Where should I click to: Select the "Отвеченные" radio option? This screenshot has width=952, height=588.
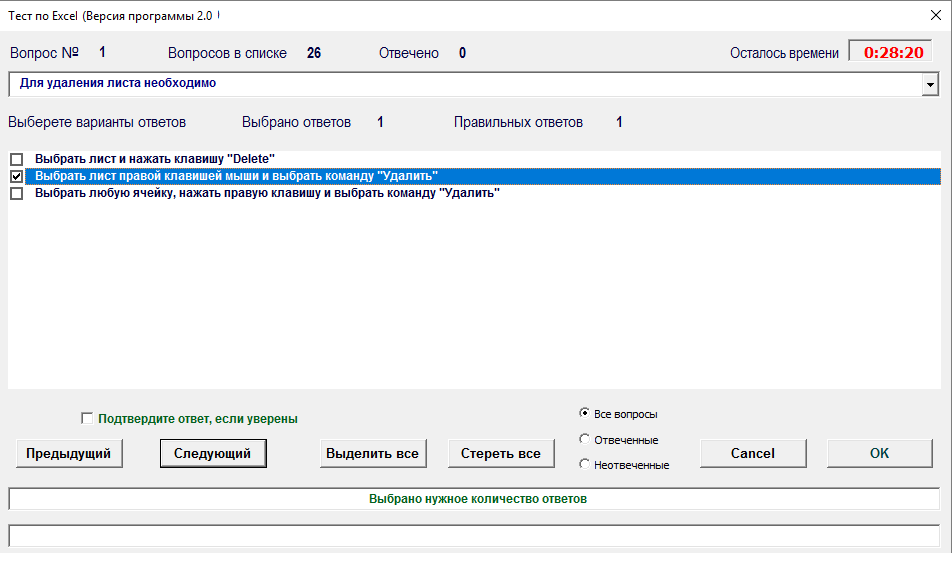click(584, 439)
